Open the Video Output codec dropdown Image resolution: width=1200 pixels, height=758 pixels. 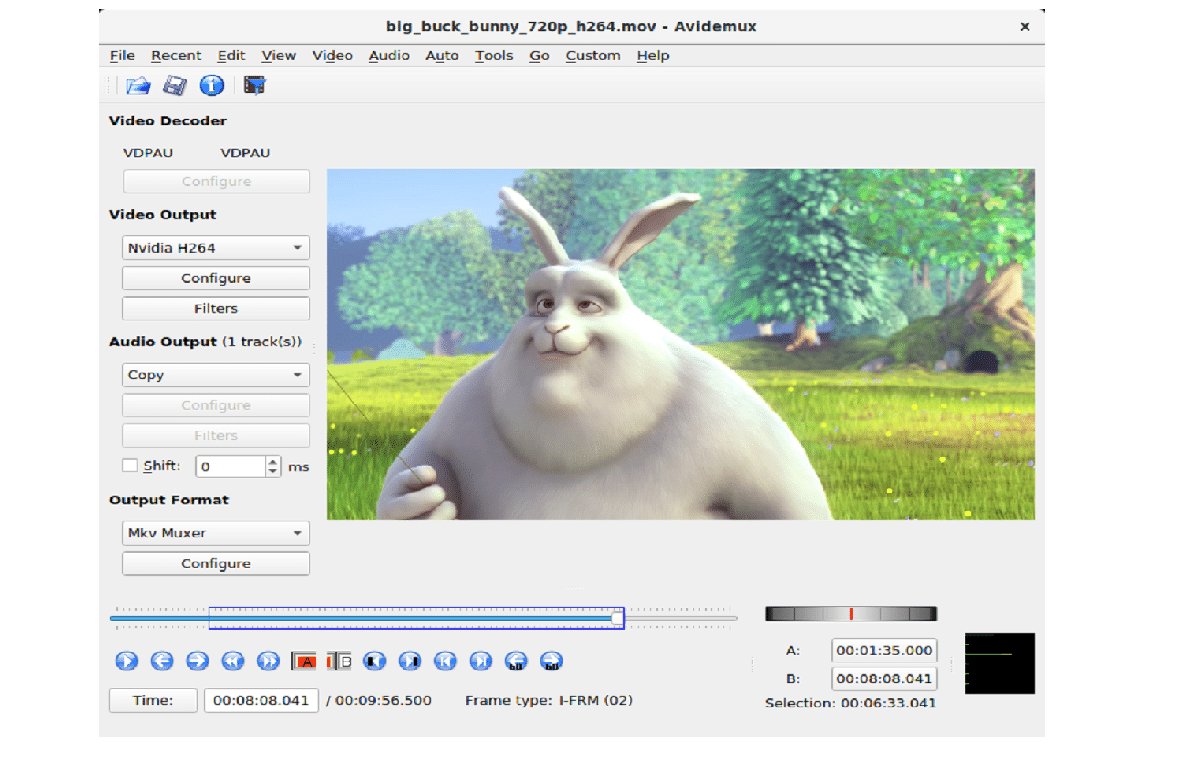(215, 247)
